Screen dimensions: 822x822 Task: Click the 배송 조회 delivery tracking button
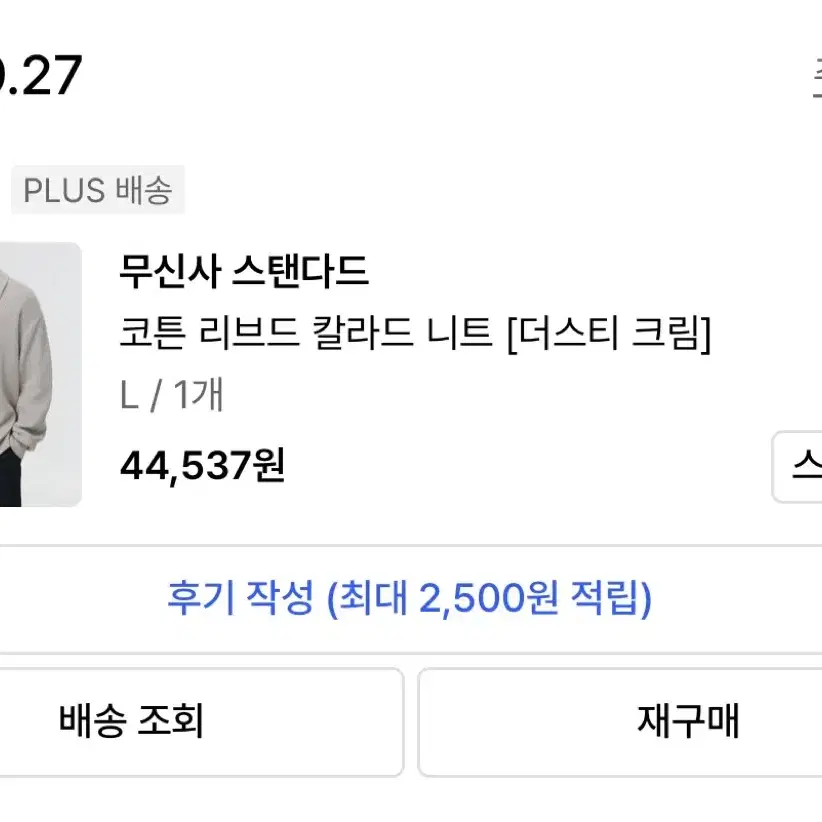click(x=201, y=722)
